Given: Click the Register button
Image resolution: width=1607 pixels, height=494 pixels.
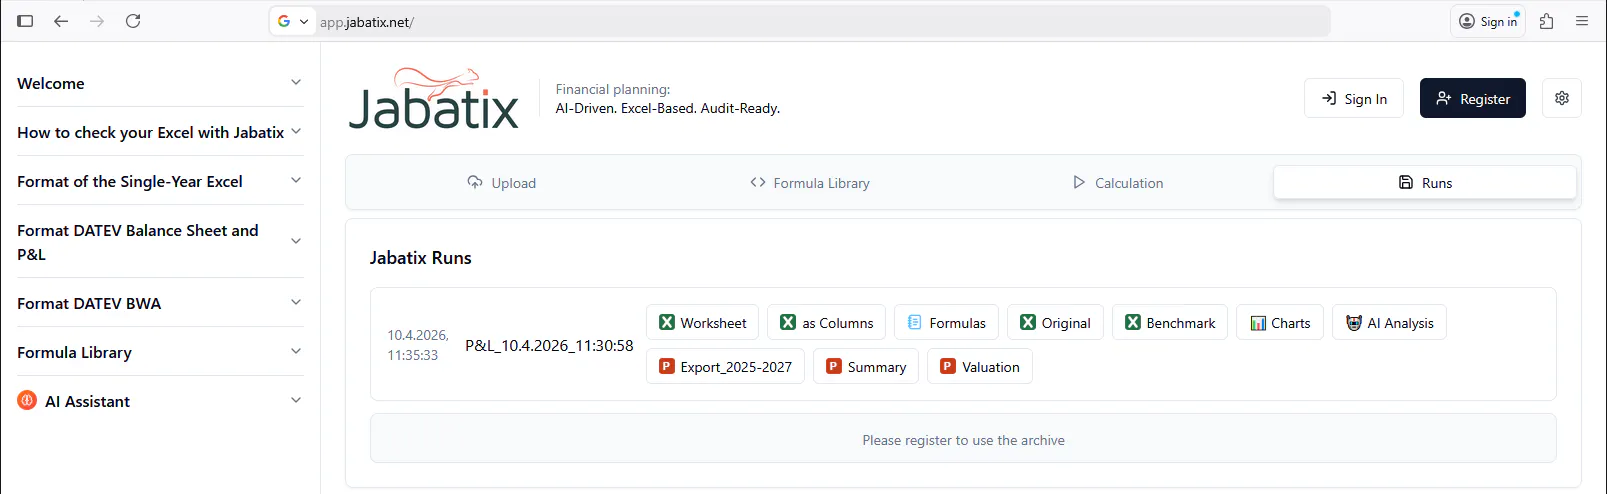Looking at the screenshot, I should click(1472, 98).
